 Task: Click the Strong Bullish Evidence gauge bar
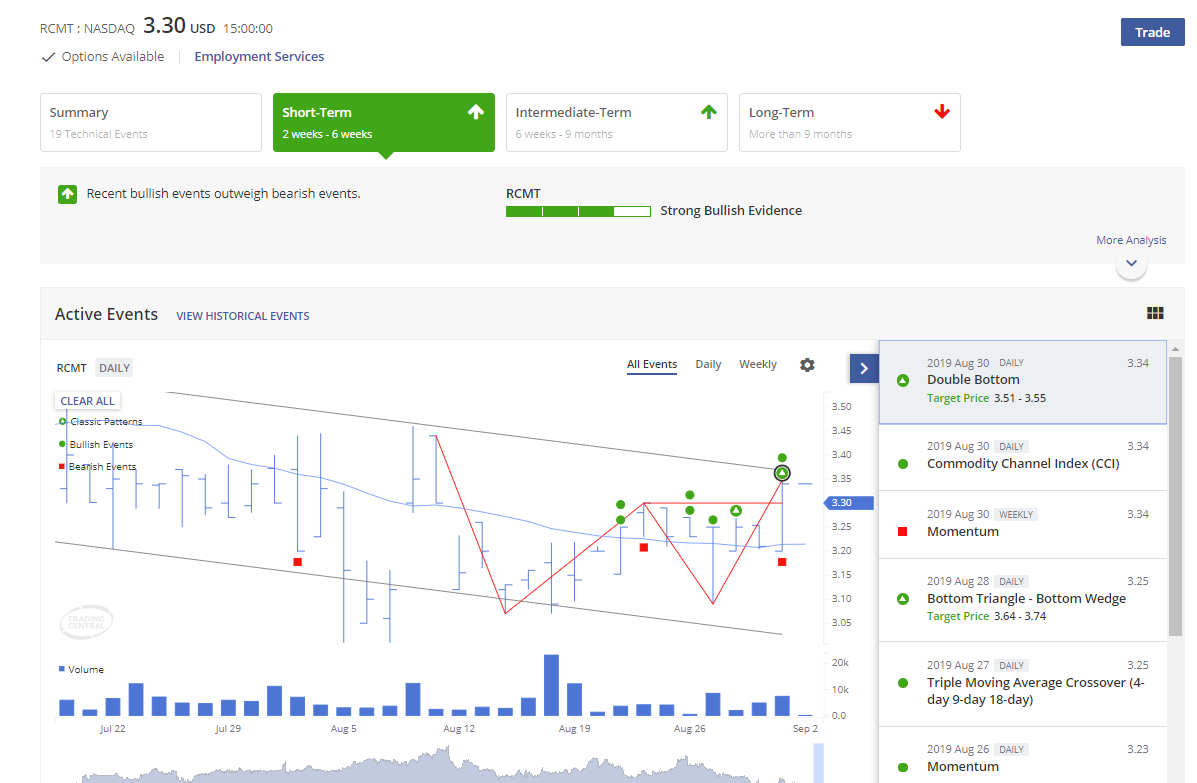tap(578, 211)
